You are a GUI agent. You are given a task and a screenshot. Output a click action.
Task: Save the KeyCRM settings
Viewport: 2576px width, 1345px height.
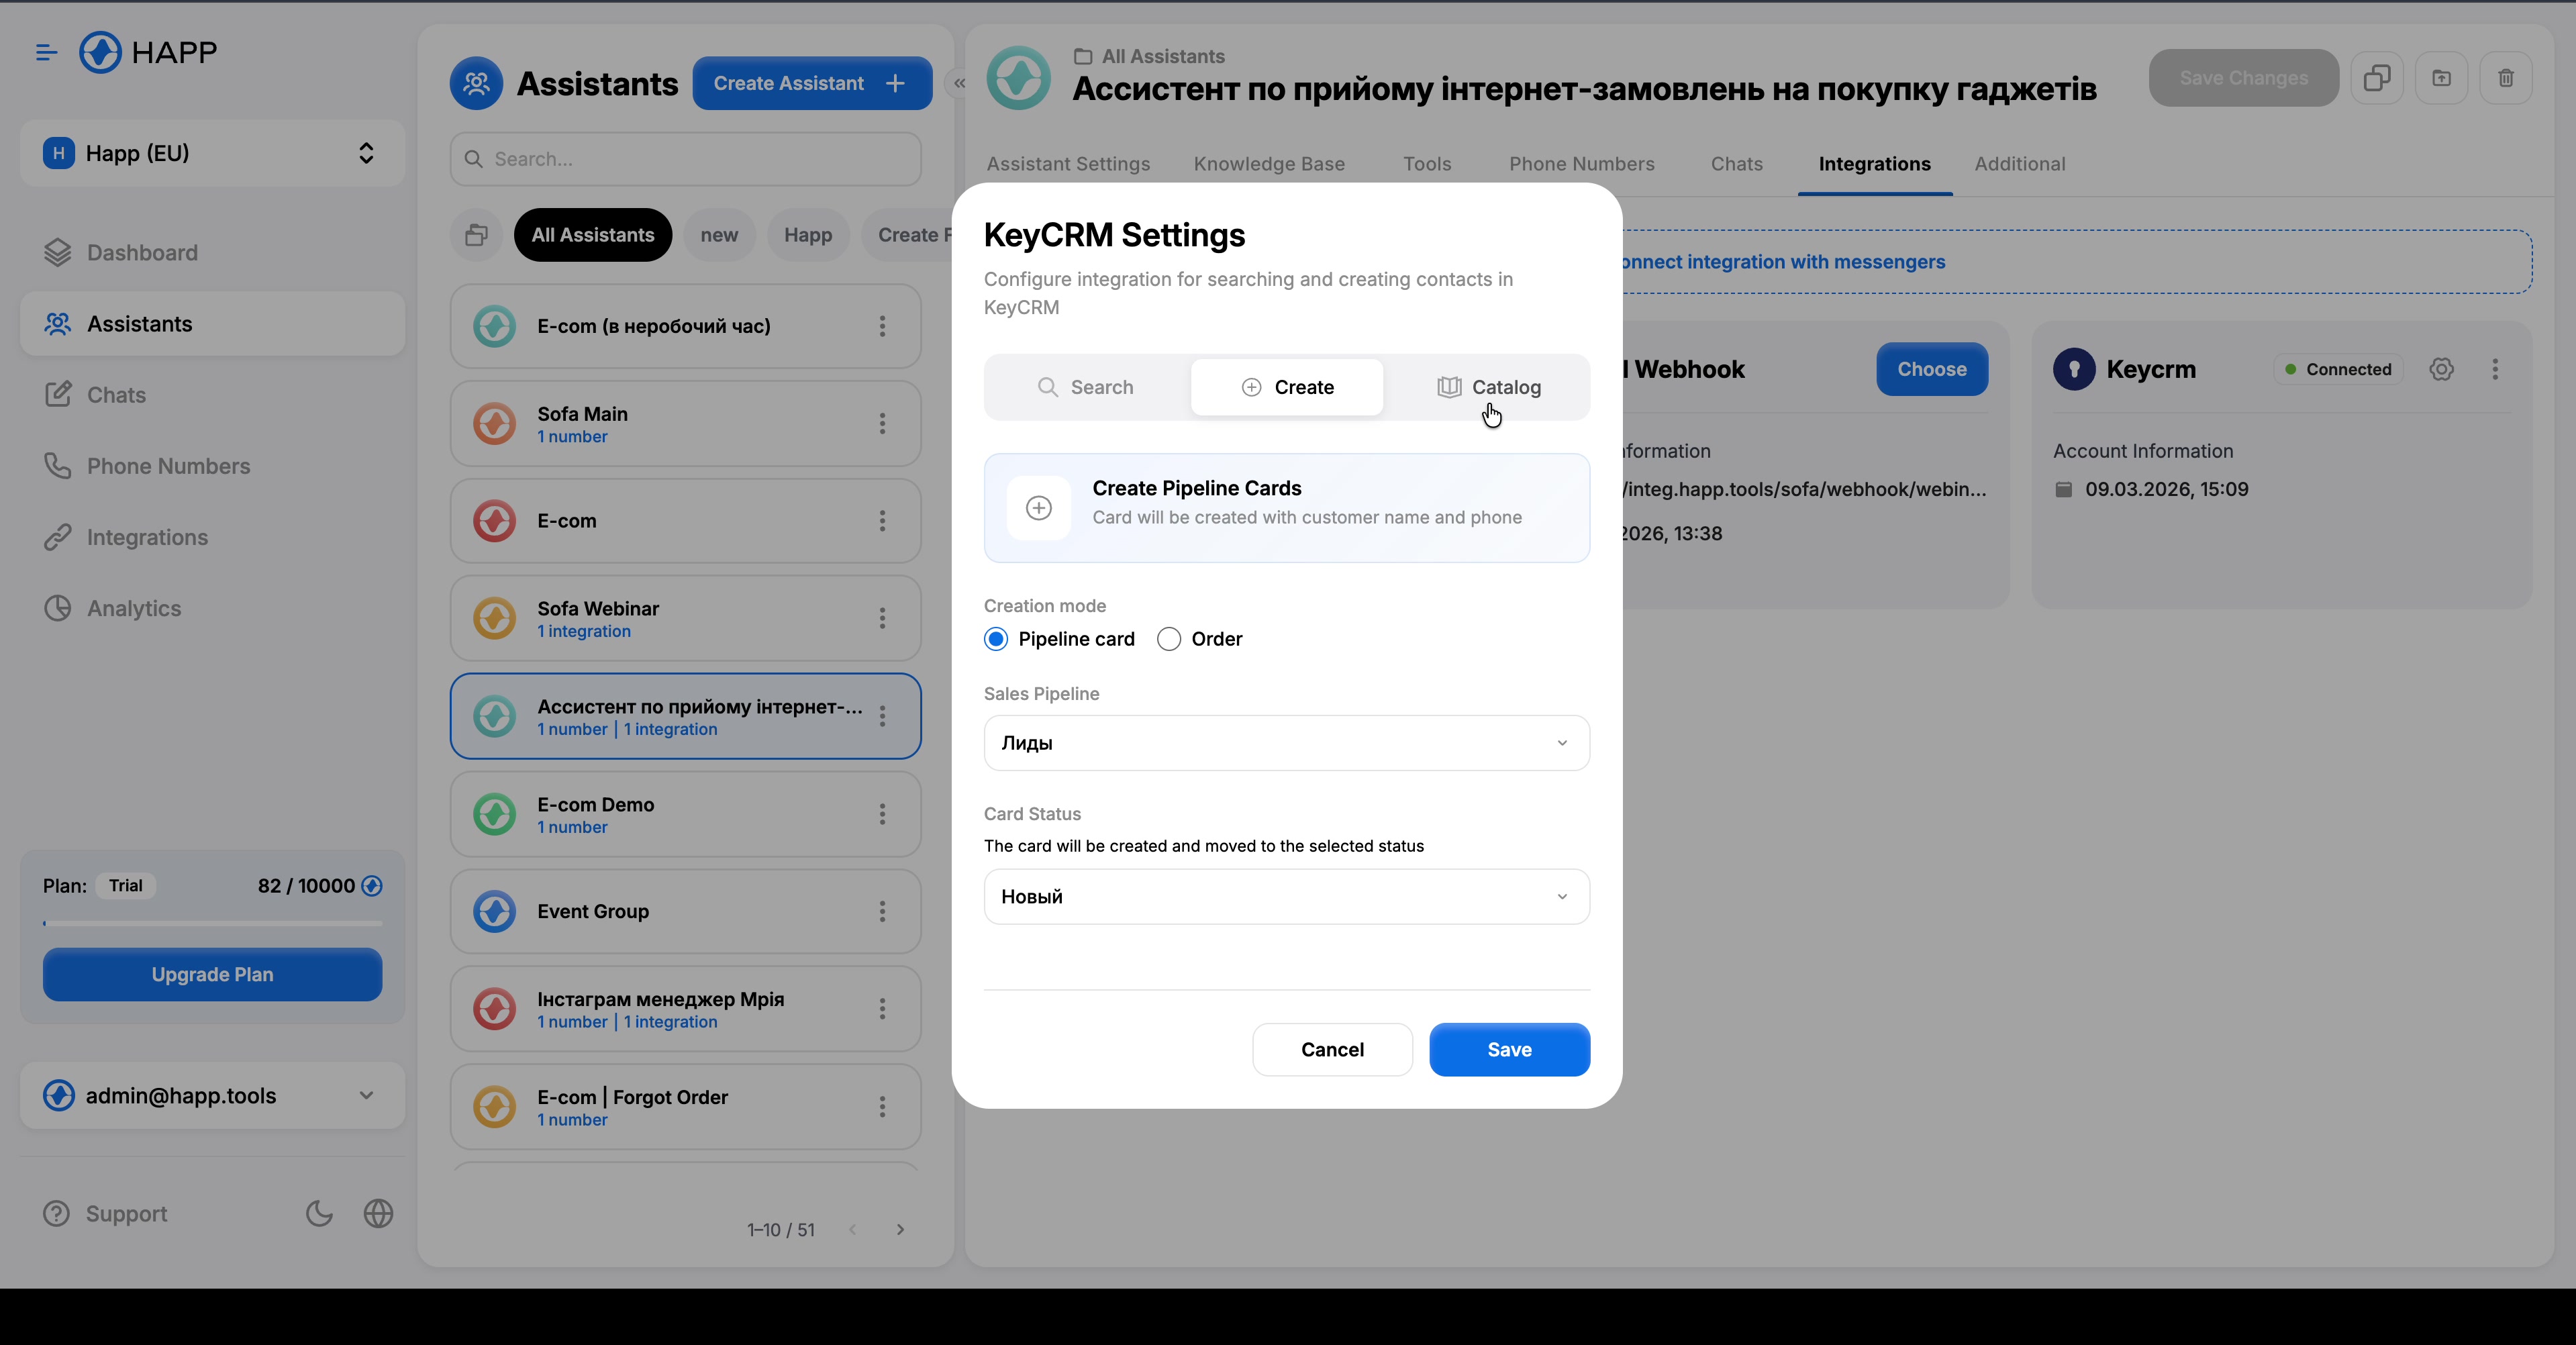1509,1049
